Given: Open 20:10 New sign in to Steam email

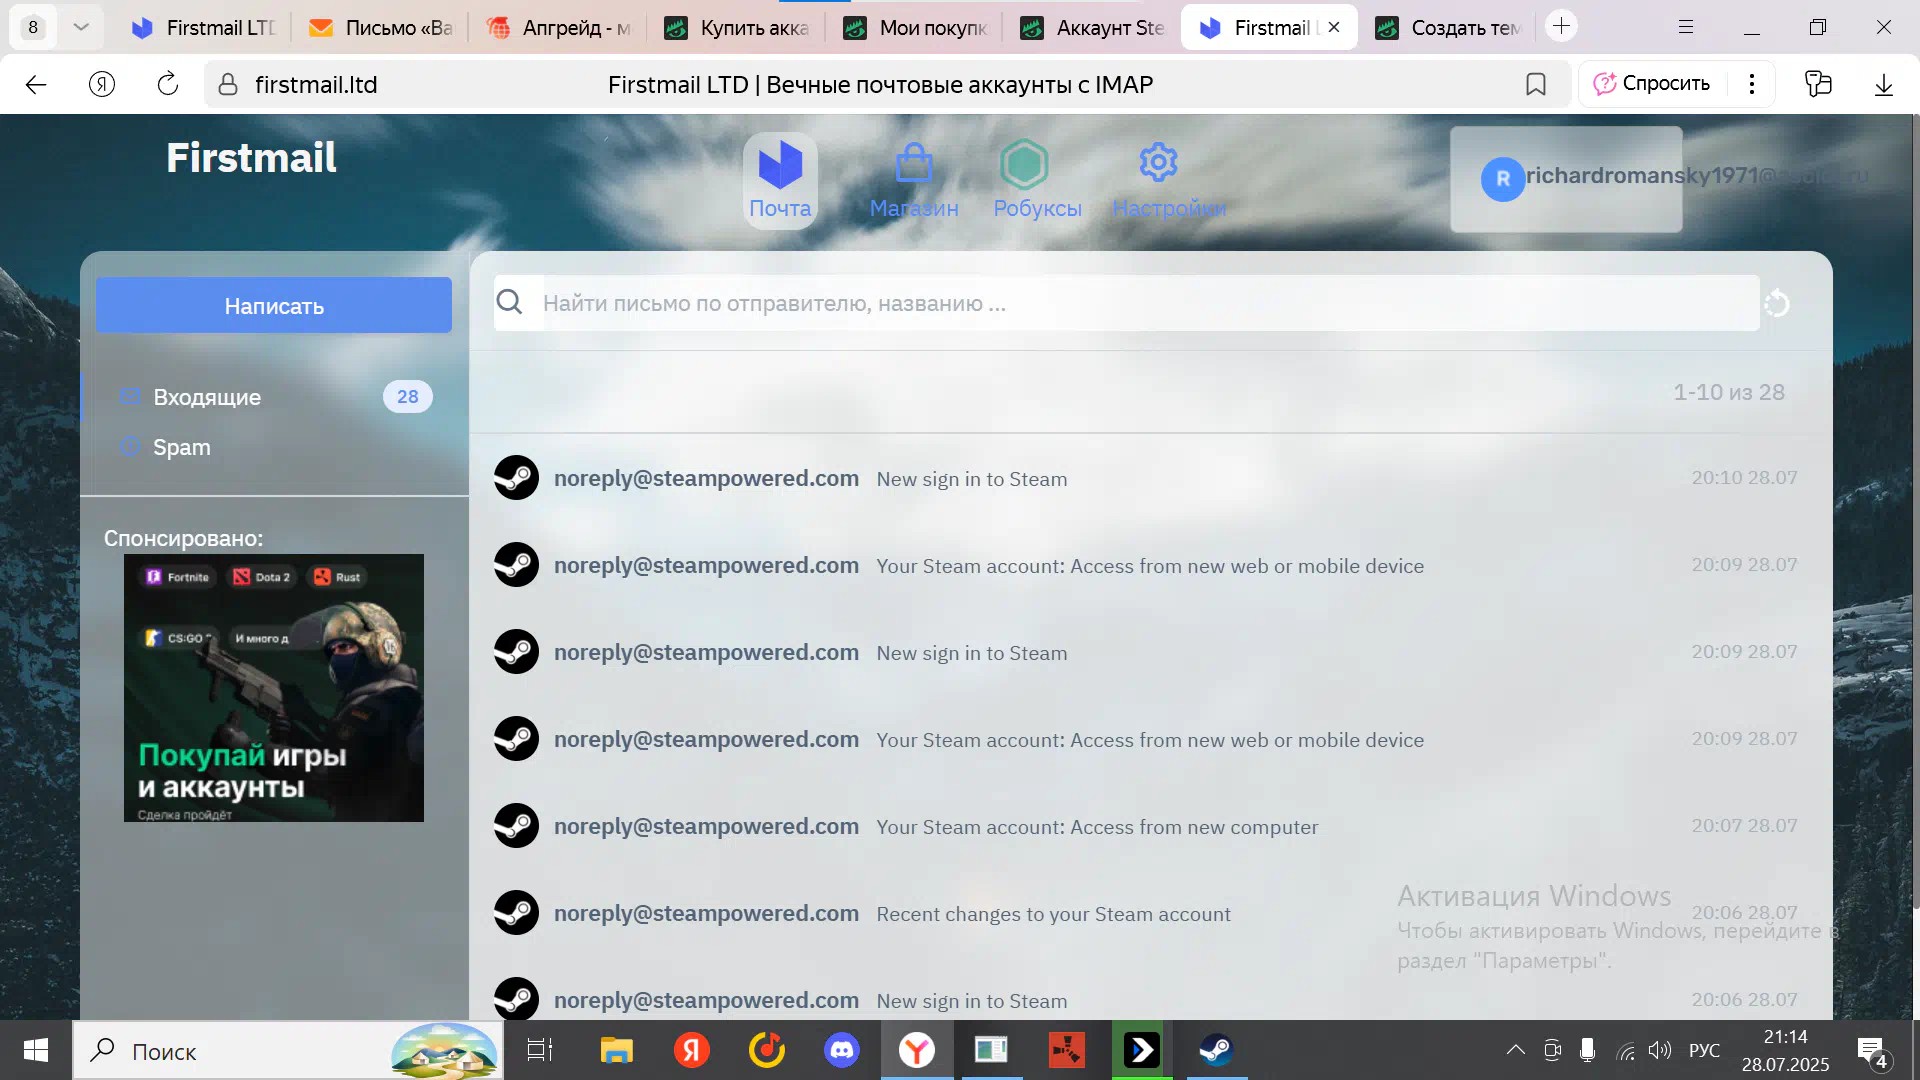Looking at the screenshot, I should coord(1150,478).
